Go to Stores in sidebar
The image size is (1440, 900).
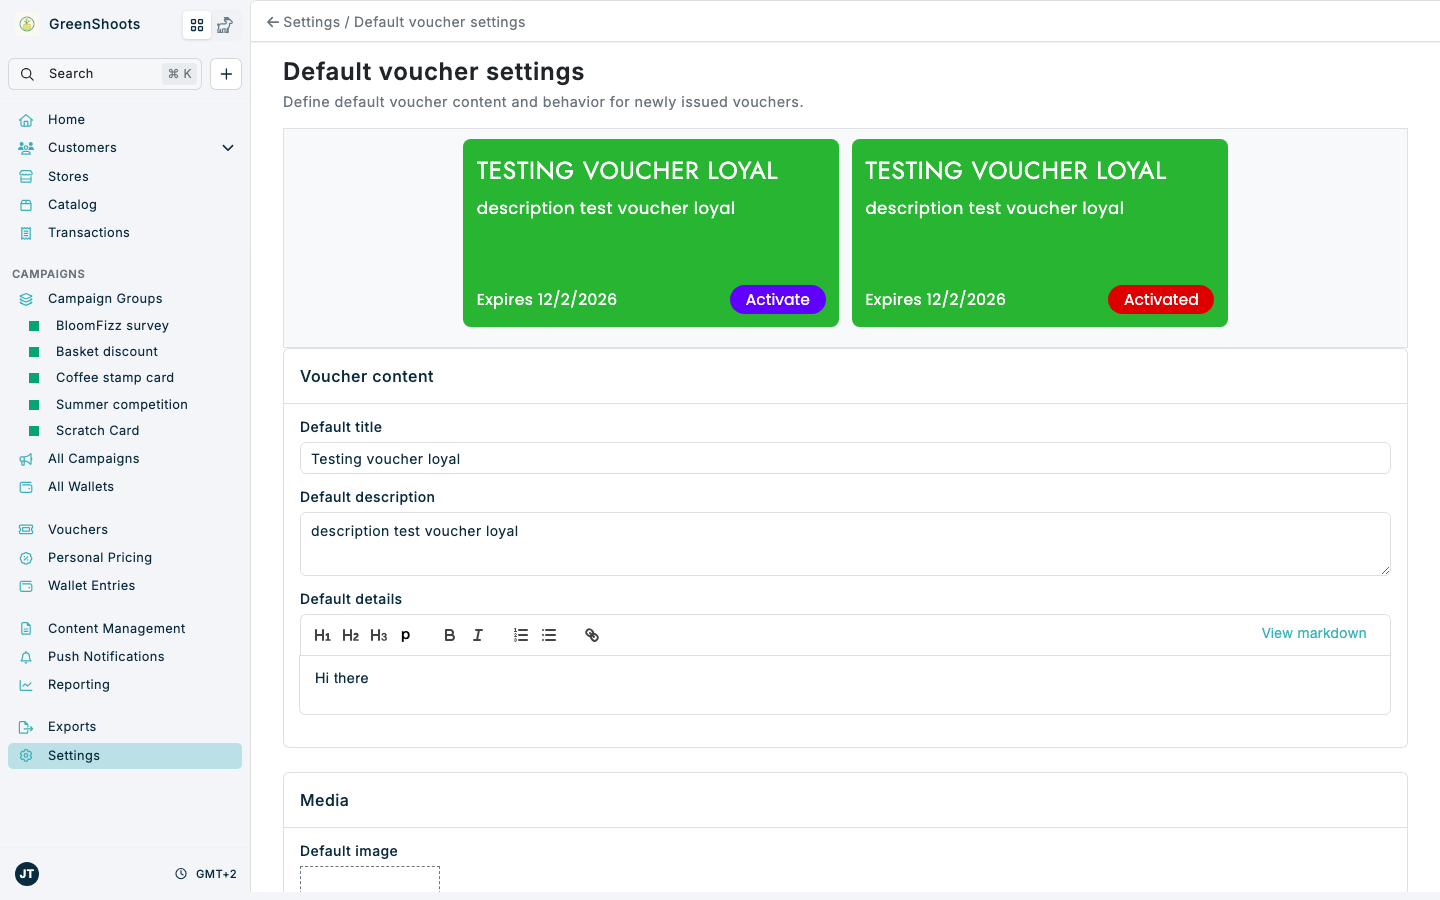click(125, 177)
